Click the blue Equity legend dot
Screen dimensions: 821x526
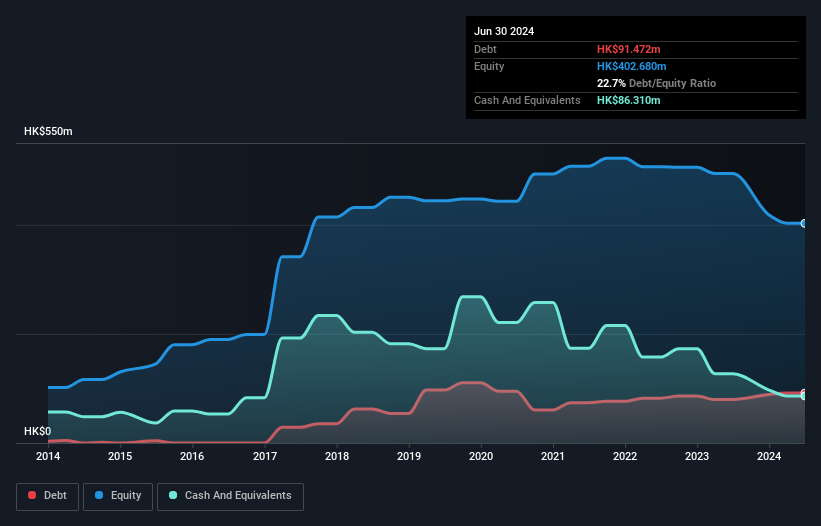[99, 495]
